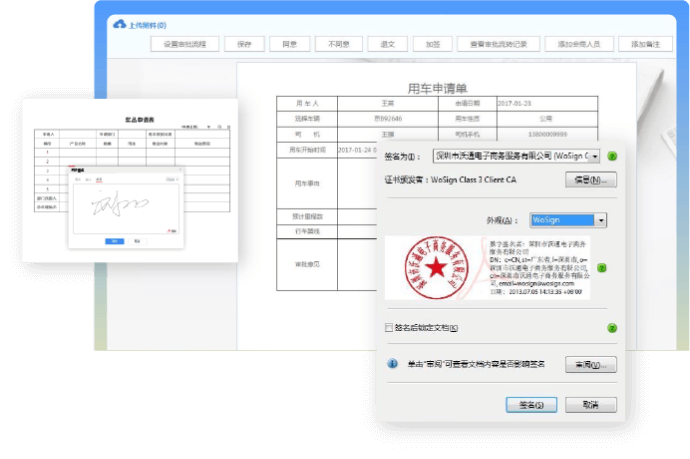The image size is (690, 459).
Task: Click the blue confirm button under handwritten signature
Action: pyautogui.click(x=114, y=240)
